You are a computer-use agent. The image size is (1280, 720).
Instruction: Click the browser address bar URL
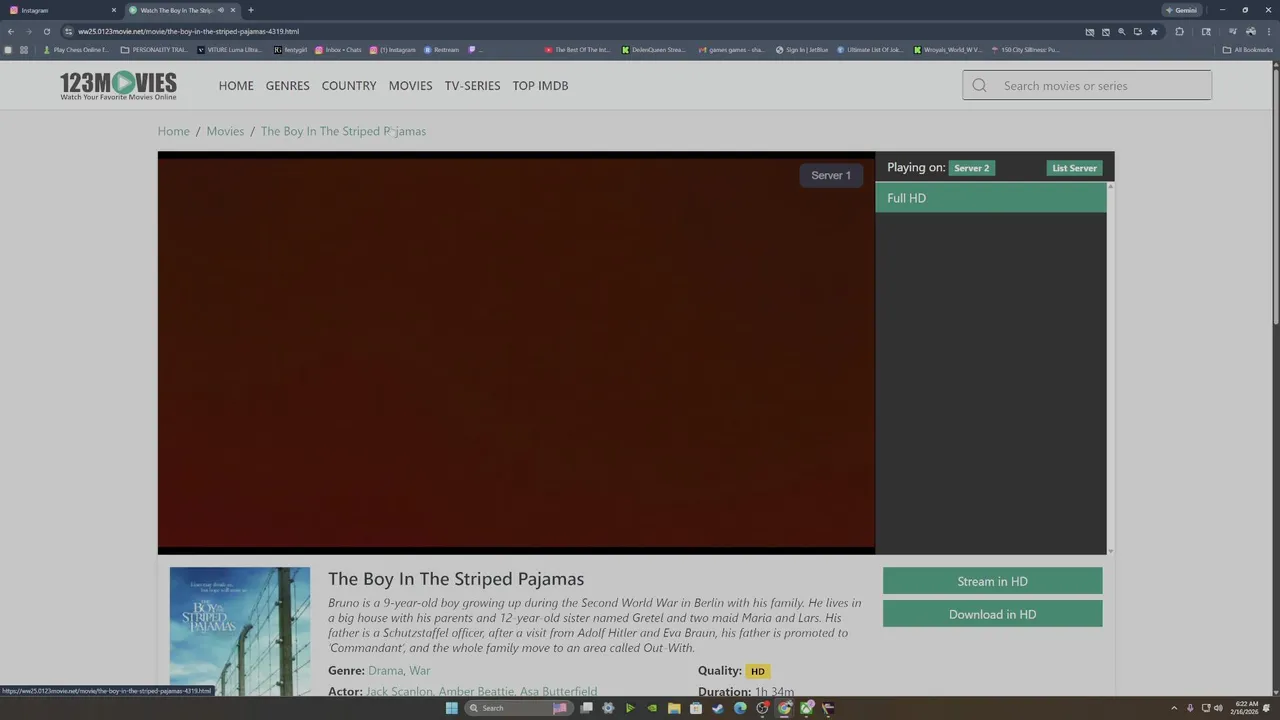[x=188, y=31]
